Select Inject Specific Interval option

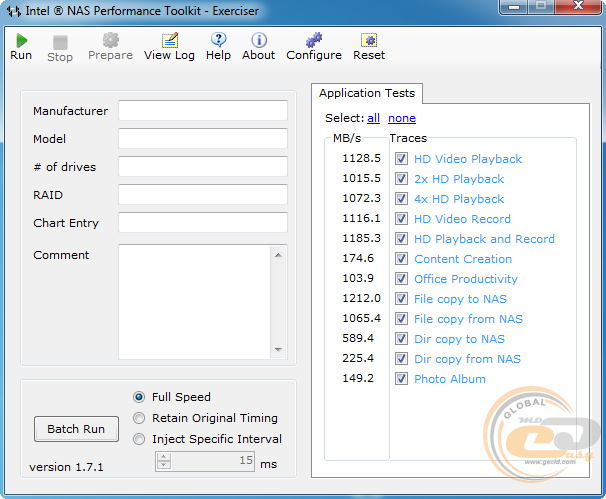coord(139,439)
